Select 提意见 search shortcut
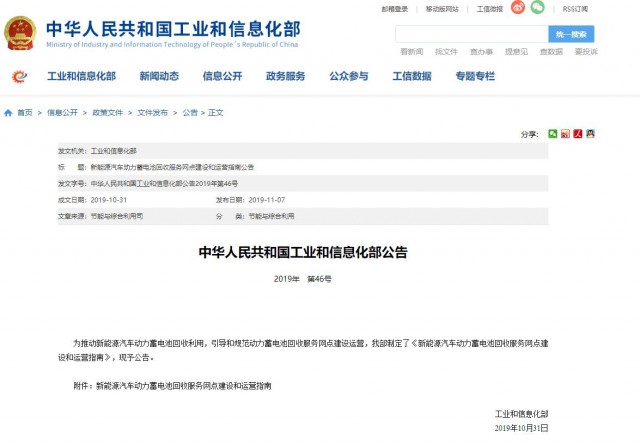Image resolution: width=640 pixels, height=446 pixels. pyautogui.click(x=516, y=52)
